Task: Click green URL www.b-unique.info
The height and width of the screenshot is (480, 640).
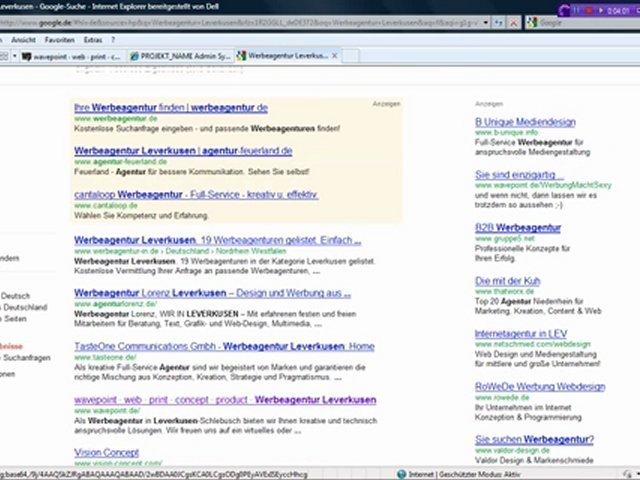Action: pos(507,132)
